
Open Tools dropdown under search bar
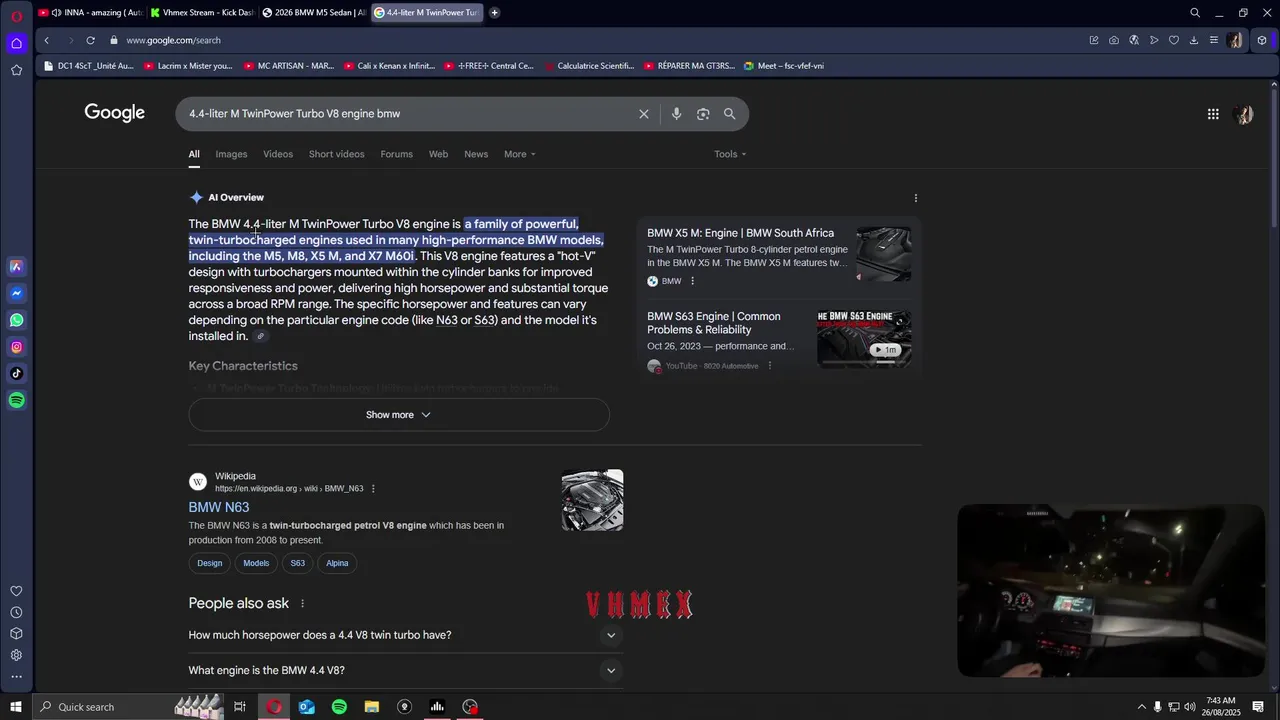click(730, 154)
